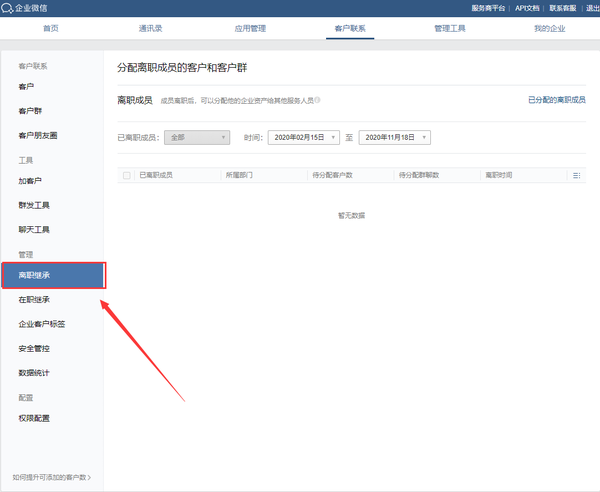Click the 离职时间 column header
Image resolution: width=600 pixels, height=492 pixels.
pos(499,175)
